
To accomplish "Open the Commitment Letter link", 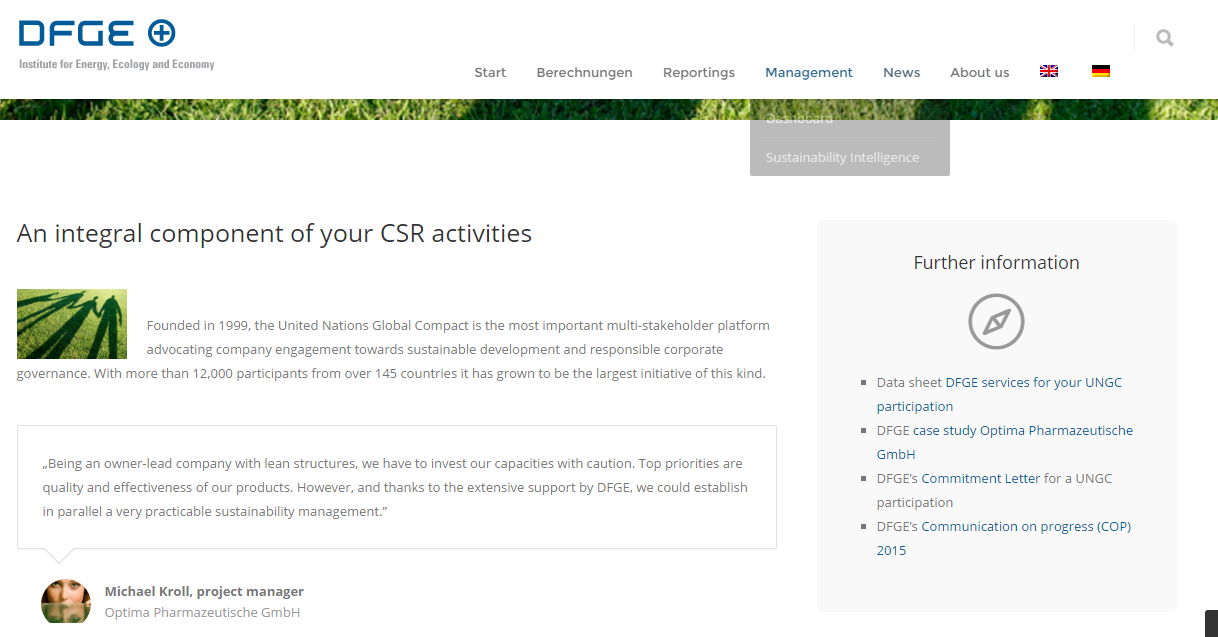I will pos(980,478).
